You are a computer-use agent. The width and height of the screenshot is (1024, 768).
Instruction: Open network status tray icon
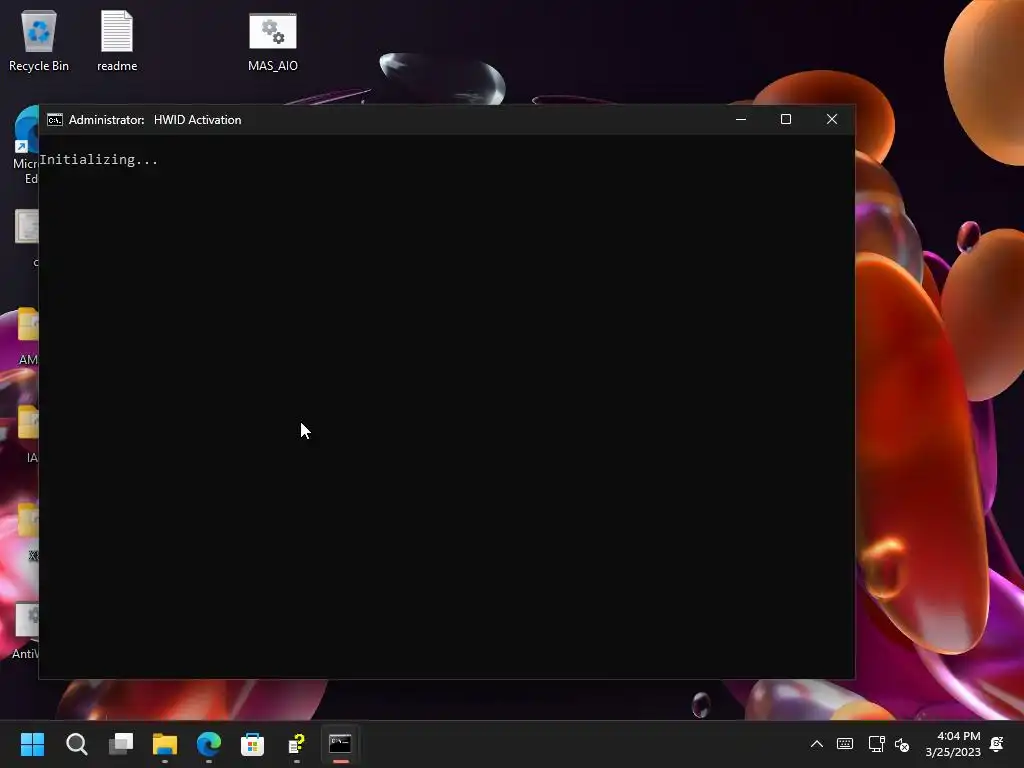[876, 744]
